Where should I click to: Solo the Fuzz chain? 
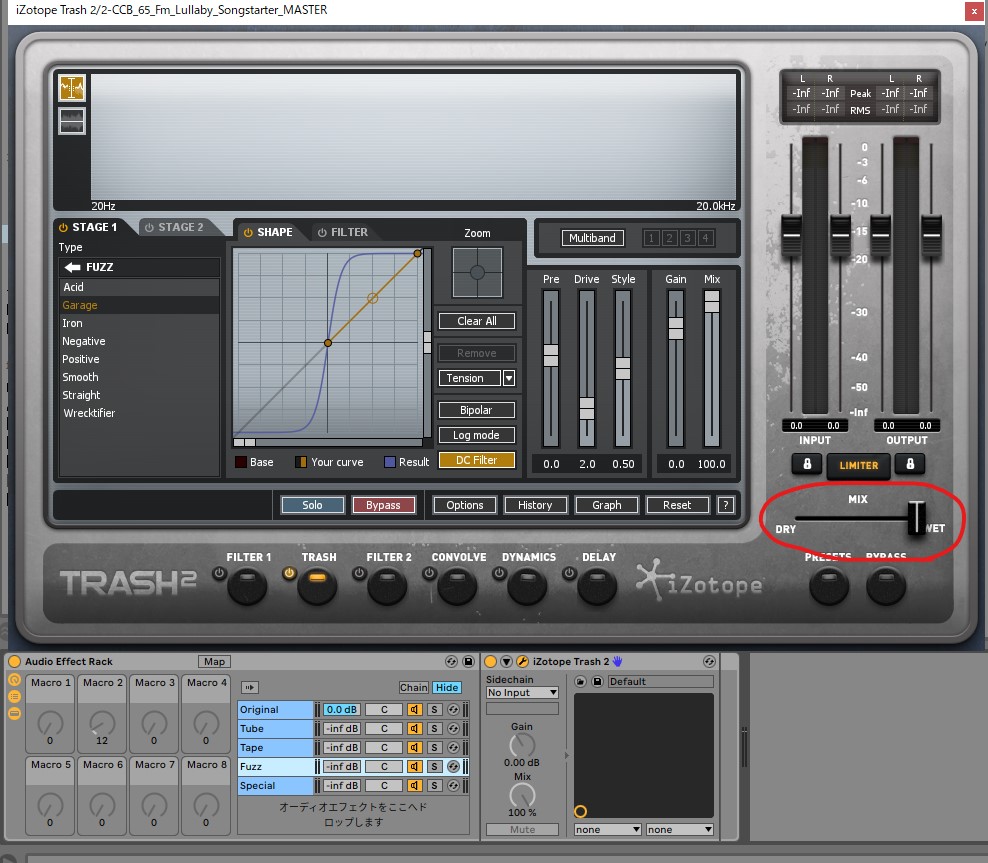click(x=434, y=767)
